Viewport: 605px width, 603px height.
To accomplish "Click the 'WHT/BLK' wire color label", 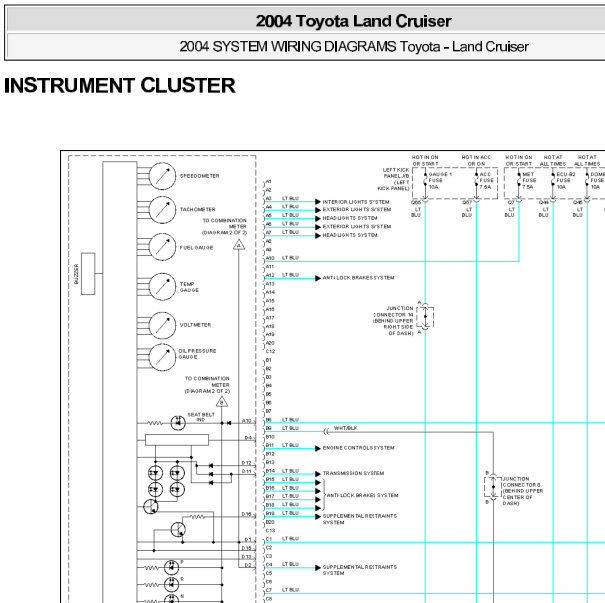I will pos(345,428).
